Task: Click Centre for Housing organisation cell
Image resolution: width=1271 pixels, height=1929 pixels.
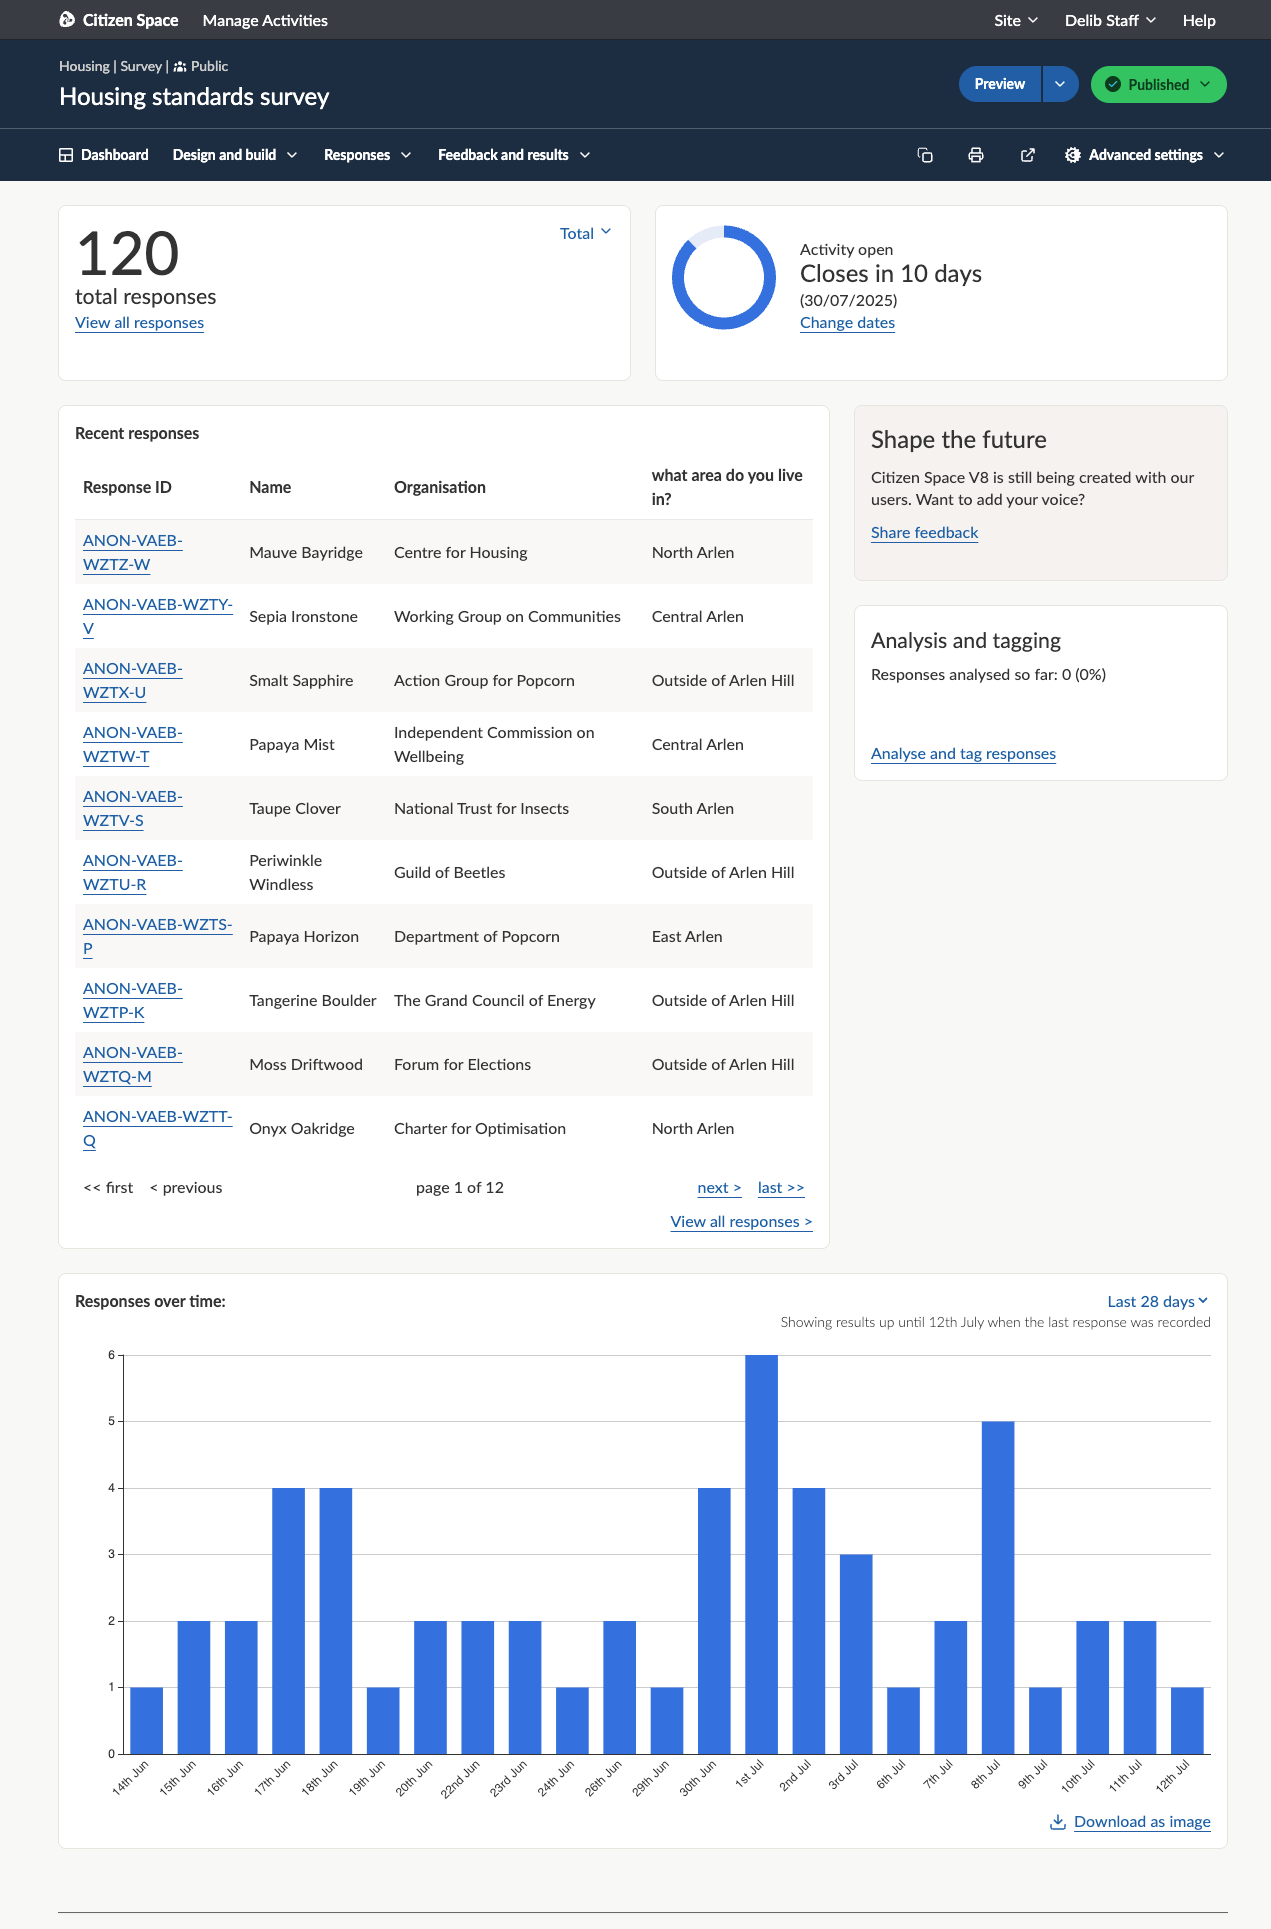Action: pos(460,552)
